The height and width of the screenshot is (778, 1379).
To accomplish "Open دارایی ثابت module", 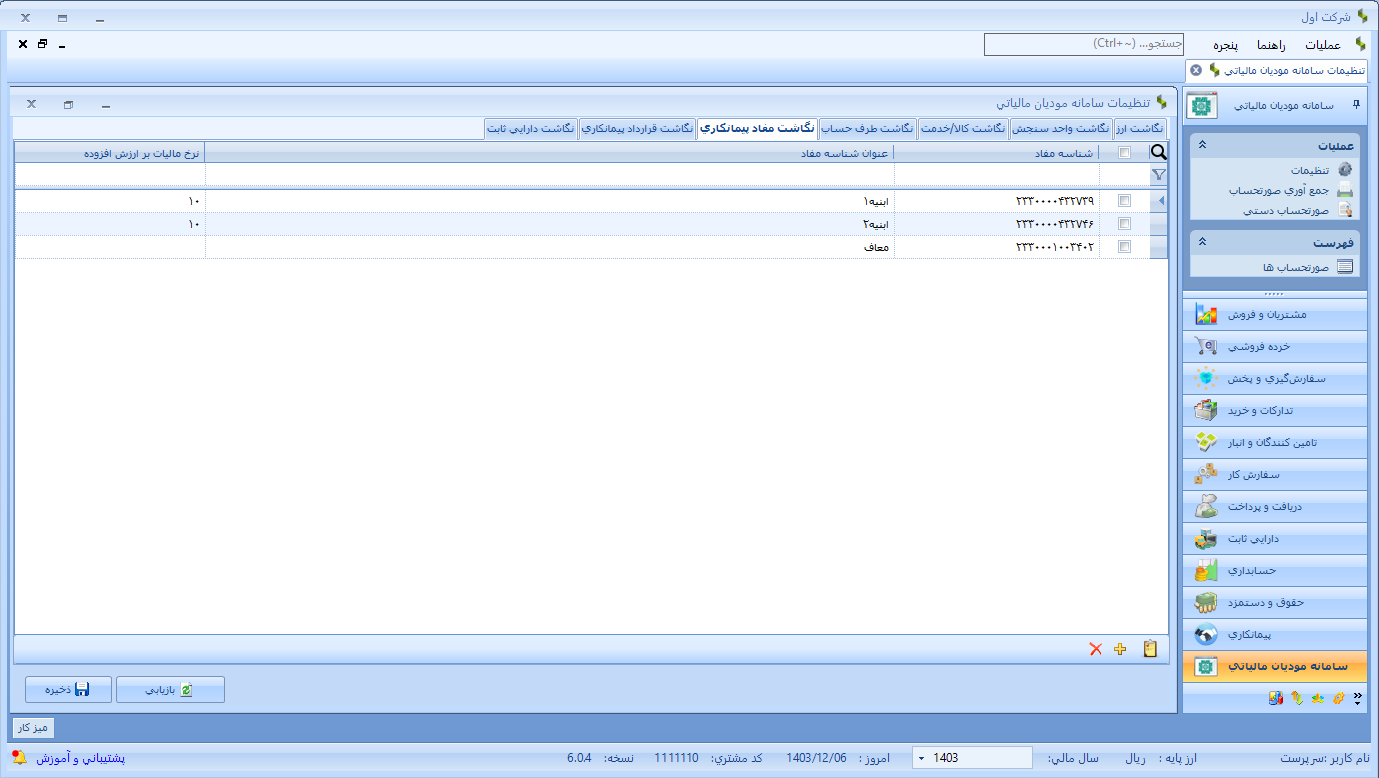I will click(x=1275, y=538).
